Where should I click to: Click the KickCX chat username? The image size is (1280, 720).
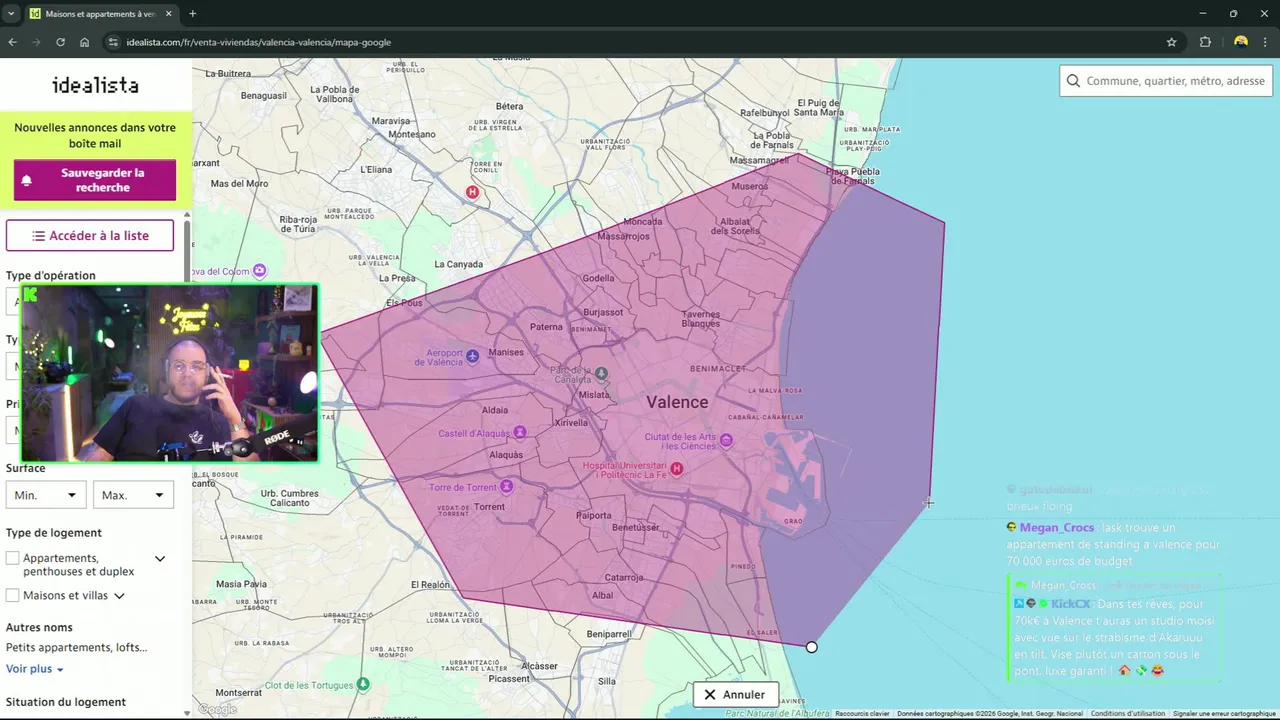pos(1070,604)
